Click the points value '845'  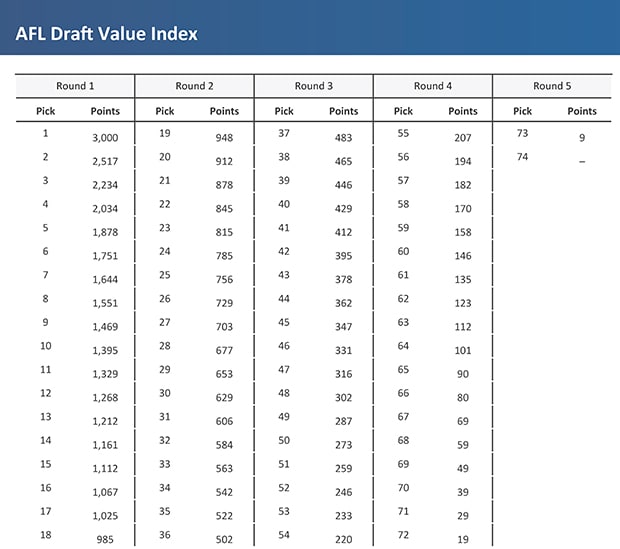tap(224, 208)
